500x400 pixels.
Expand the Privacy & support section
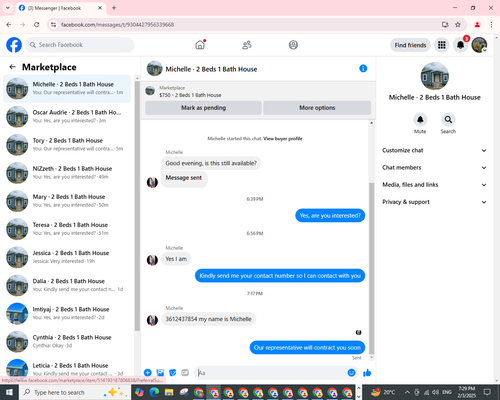(434, 202)
